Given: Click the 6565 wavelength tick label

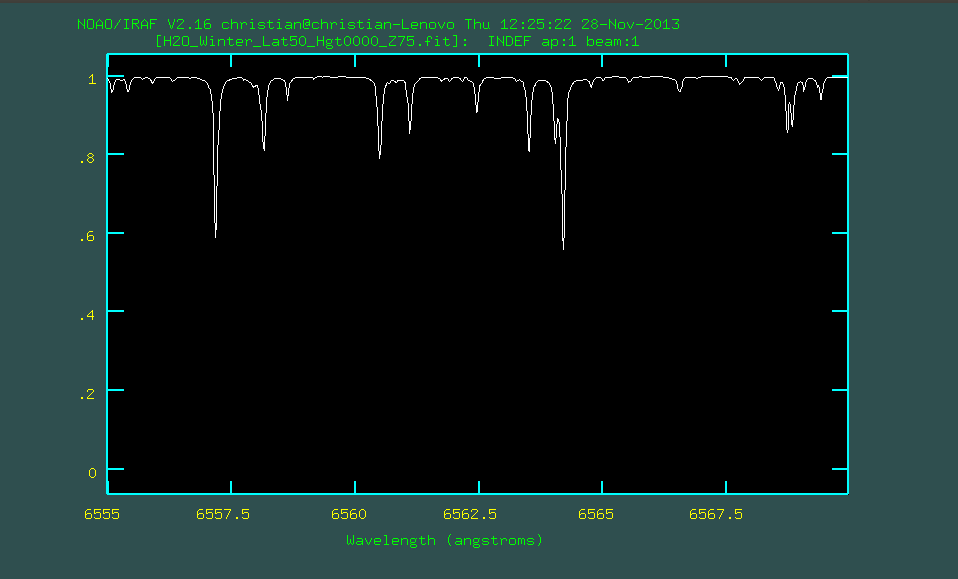Looking at the screenshot, I should (596, 514).
